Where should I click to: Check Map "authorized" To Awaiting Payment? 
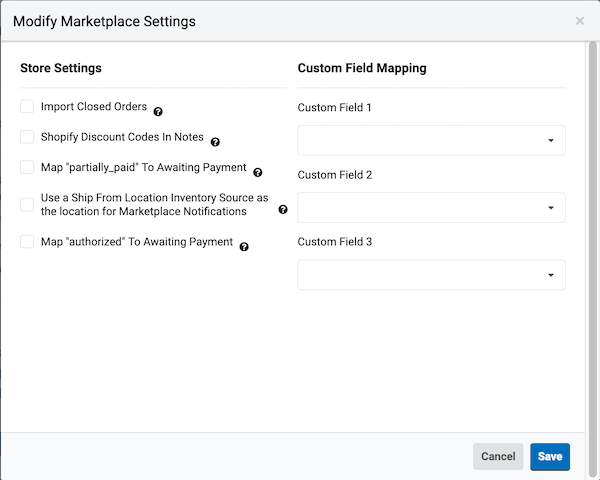[27, 242]
